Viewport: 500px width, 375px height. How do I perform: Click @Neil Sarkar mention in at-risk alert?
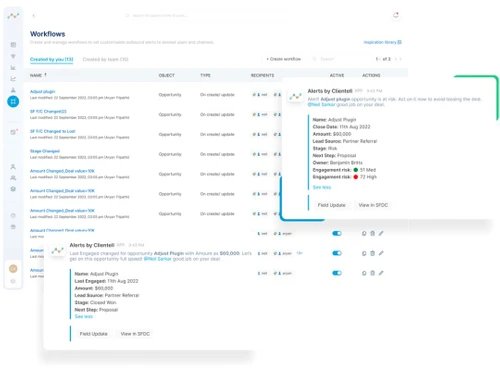click(321, 105)
